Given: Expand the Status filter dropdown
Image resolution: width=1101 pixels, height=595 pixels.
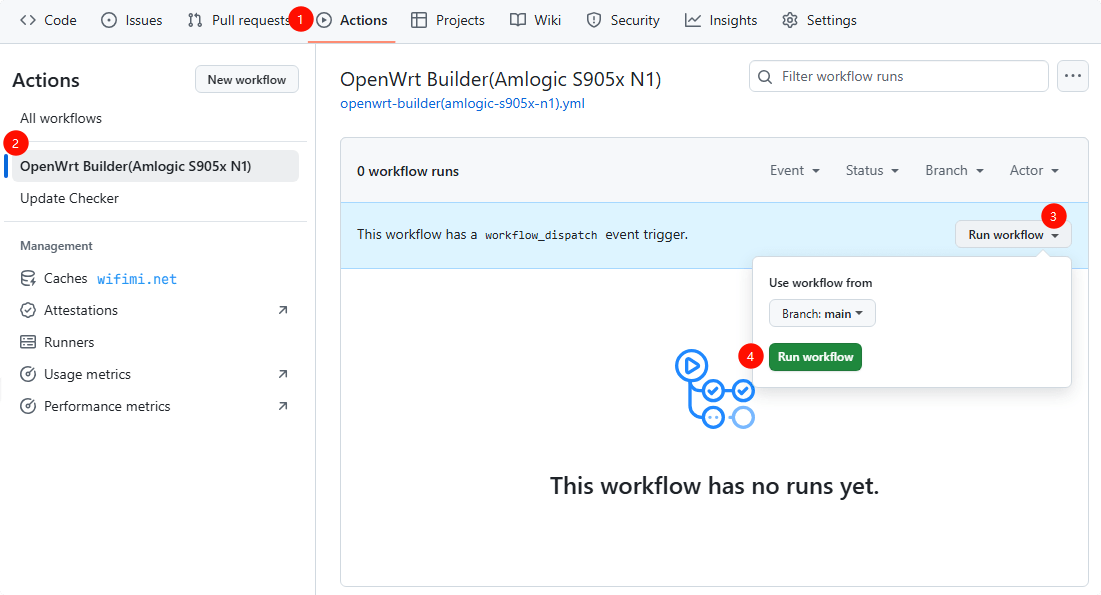Looking at the screenshot, I should [x=872, y=170].
